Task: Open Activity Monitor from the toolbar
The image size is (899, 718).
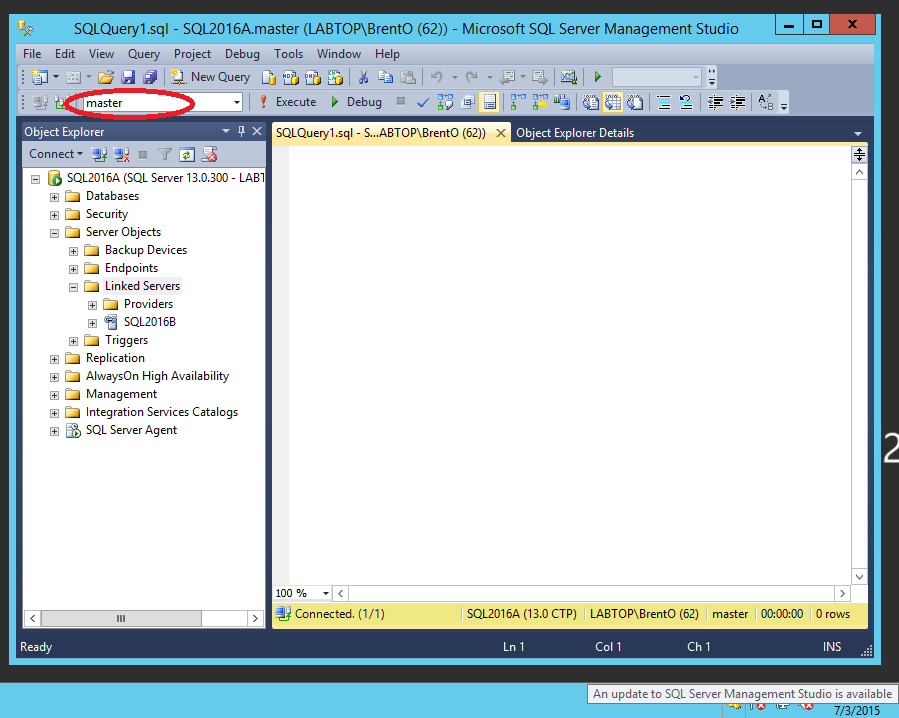Action: point(568,77)
